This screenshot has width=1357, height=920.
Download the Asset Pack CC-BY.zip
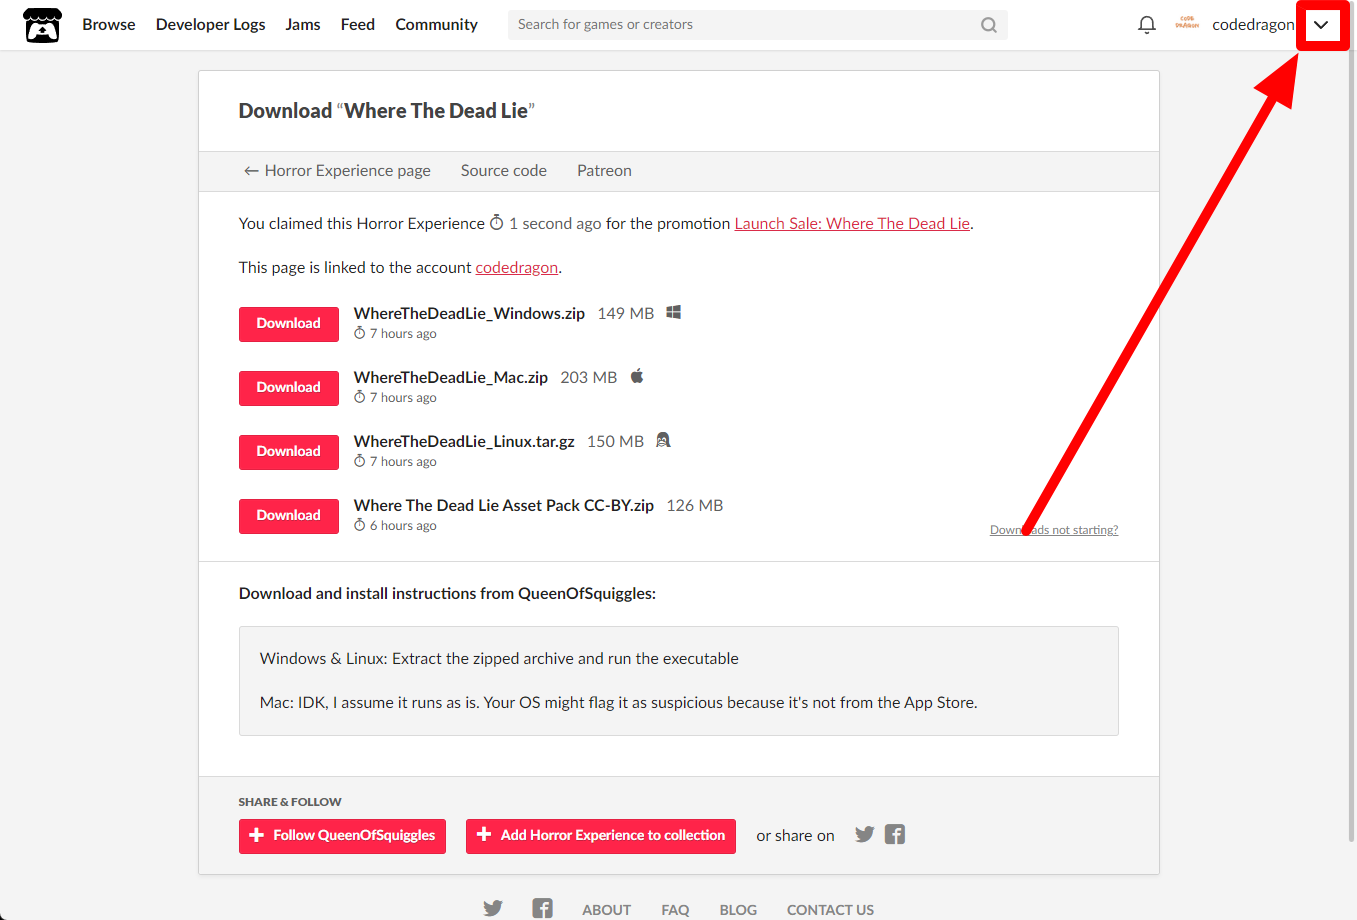[289, 516]
